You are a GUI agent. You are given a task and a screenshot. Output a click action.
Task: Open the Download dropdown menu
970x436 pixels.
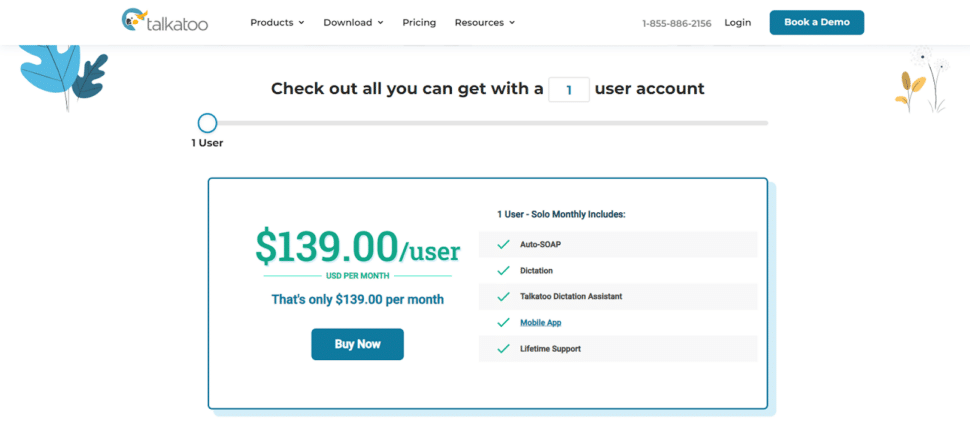(353, 22)
